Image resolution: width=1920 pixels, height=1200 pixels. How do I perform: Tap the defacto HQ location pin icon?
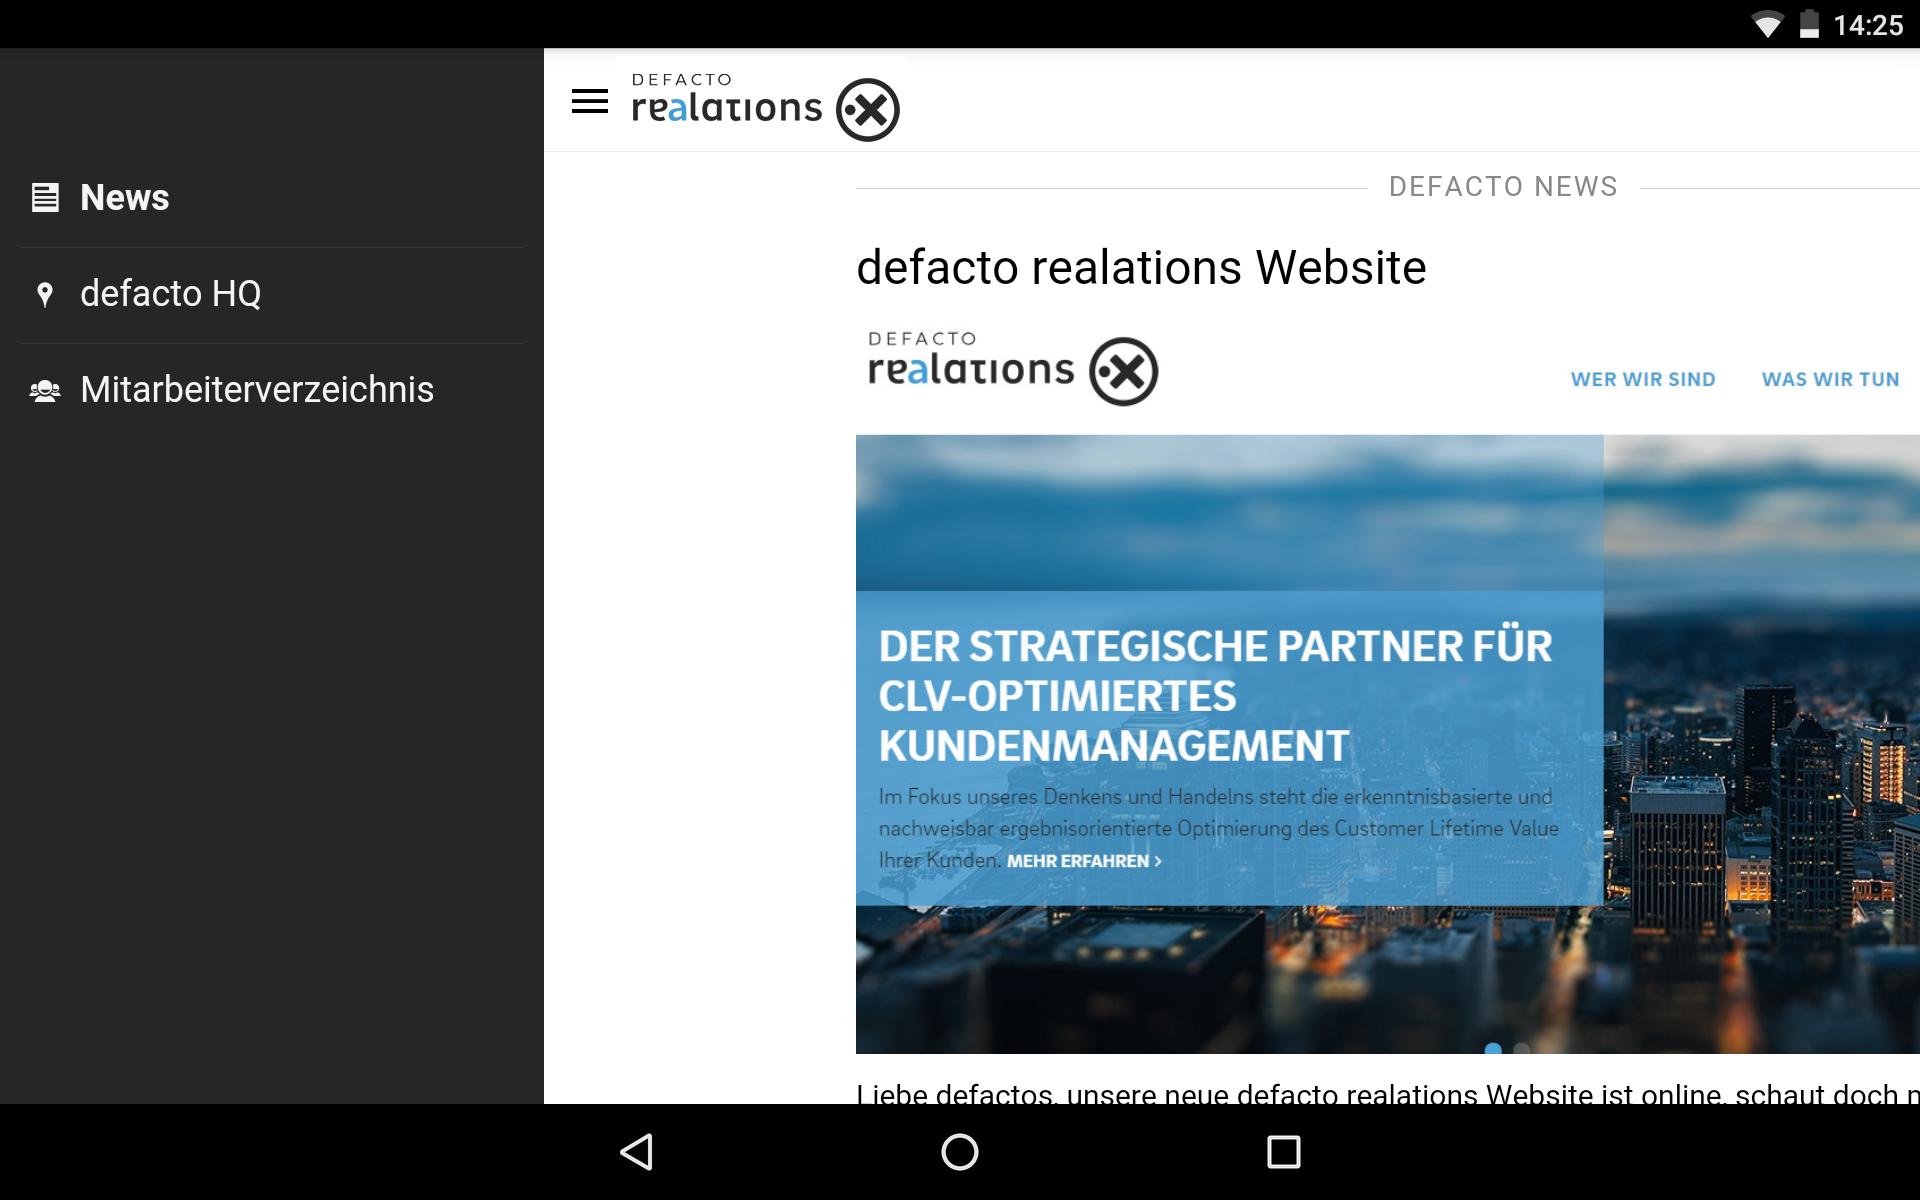click(44, 294)
